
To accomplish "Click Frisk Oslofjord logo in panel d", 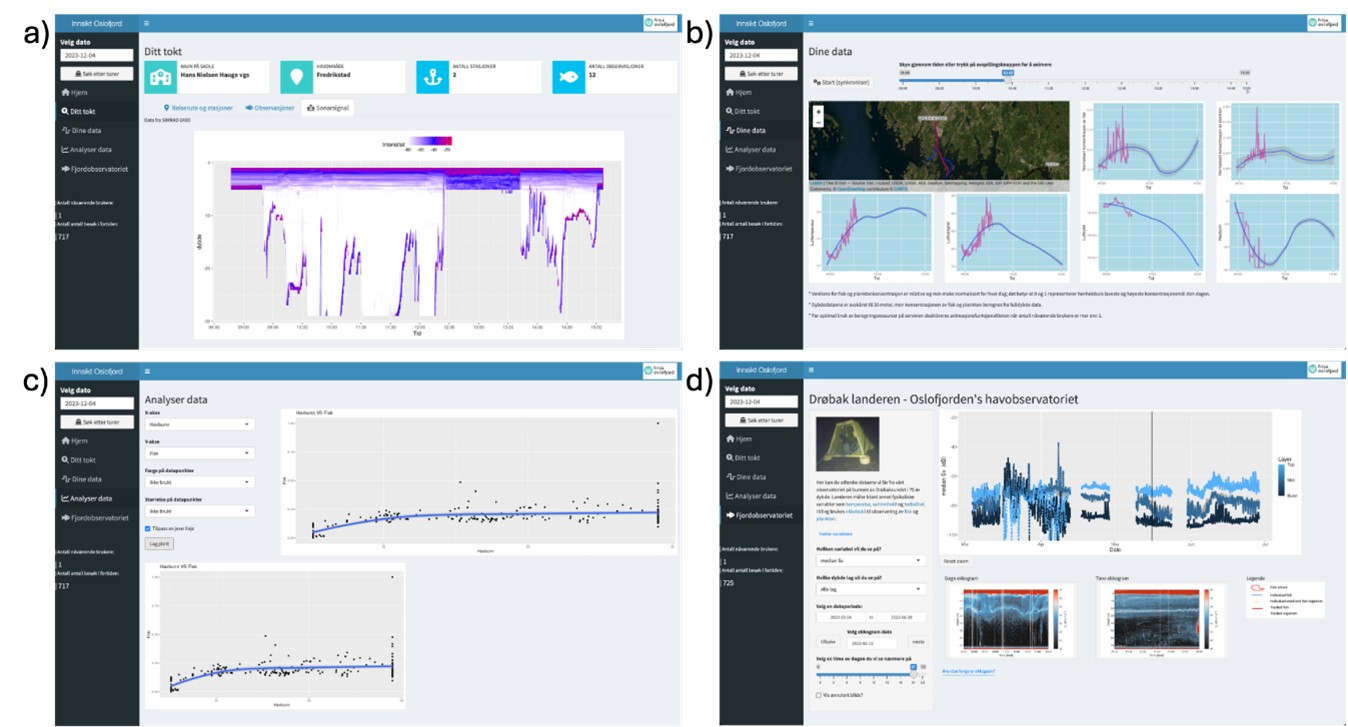I will (1323, 370).
